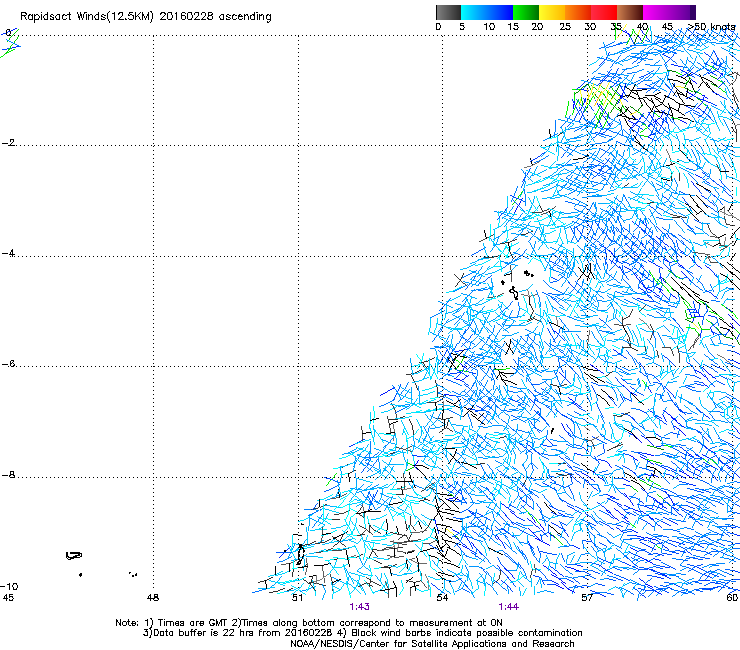Click the longitude label 48
The image size is (740, 650).
point(153,598)
